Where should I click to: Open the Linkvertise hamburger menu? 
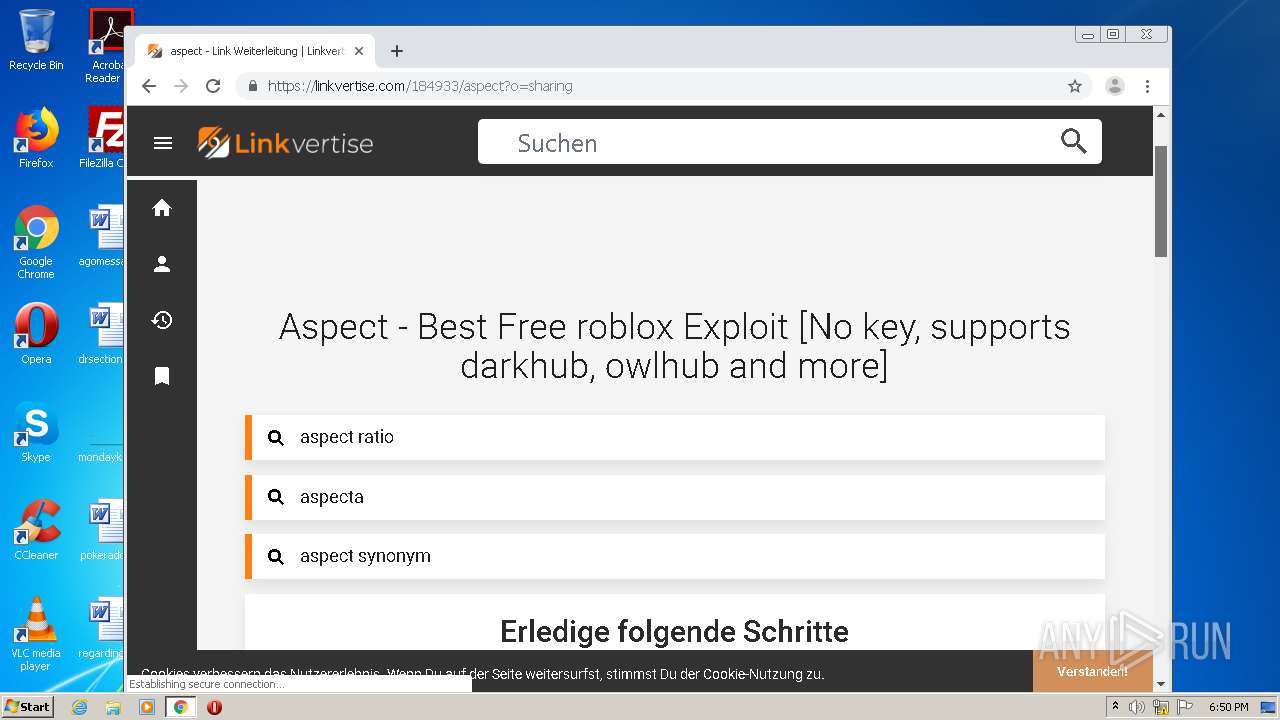point(163,143)
